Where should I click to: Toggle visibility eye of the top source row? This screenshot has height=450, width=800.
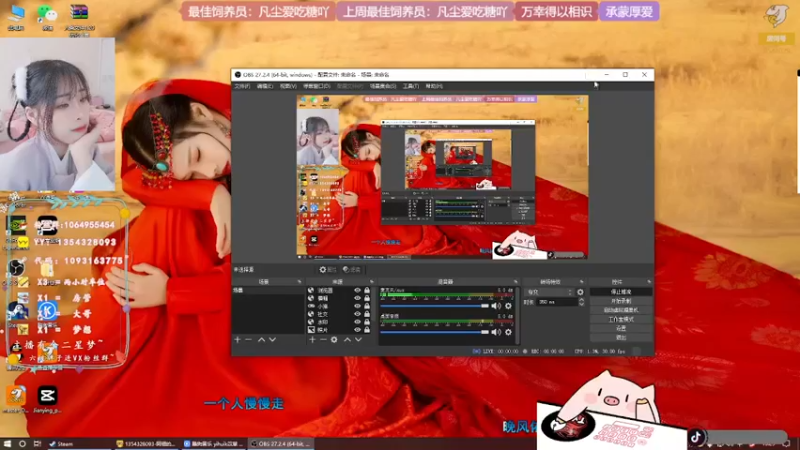(x=357, y=290)
